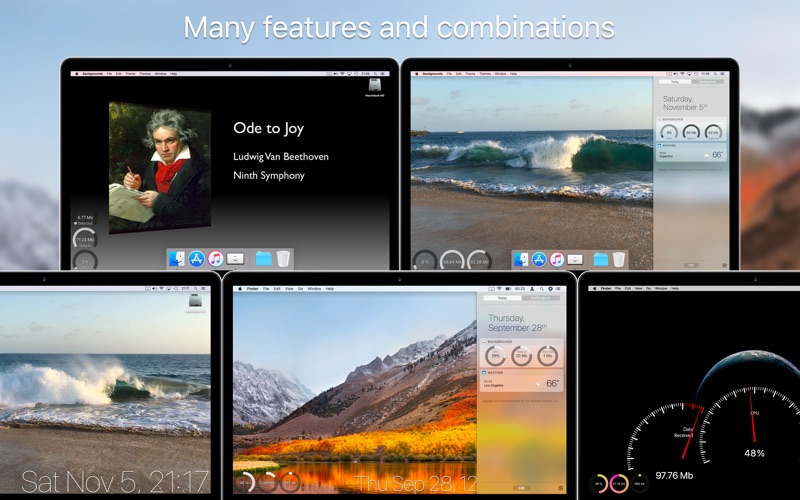
Task: Open Finder in the Beethoven screen dock
Action: (x=177, y=259)
